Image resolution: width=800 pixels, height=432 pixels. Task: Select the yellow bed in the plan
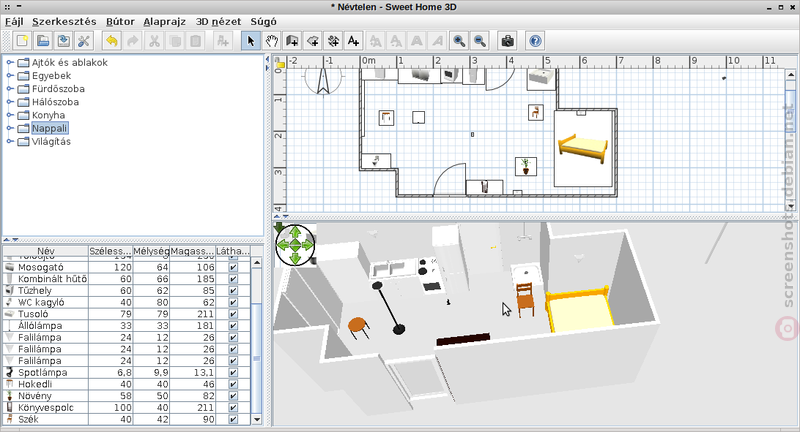(583, 148)
